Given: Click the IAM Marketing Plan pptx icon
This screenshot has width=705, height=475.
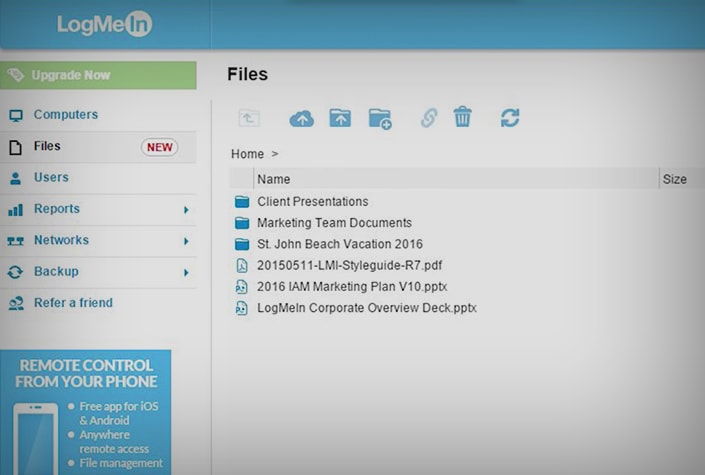Looking at the screenshot, I should 242,287.
